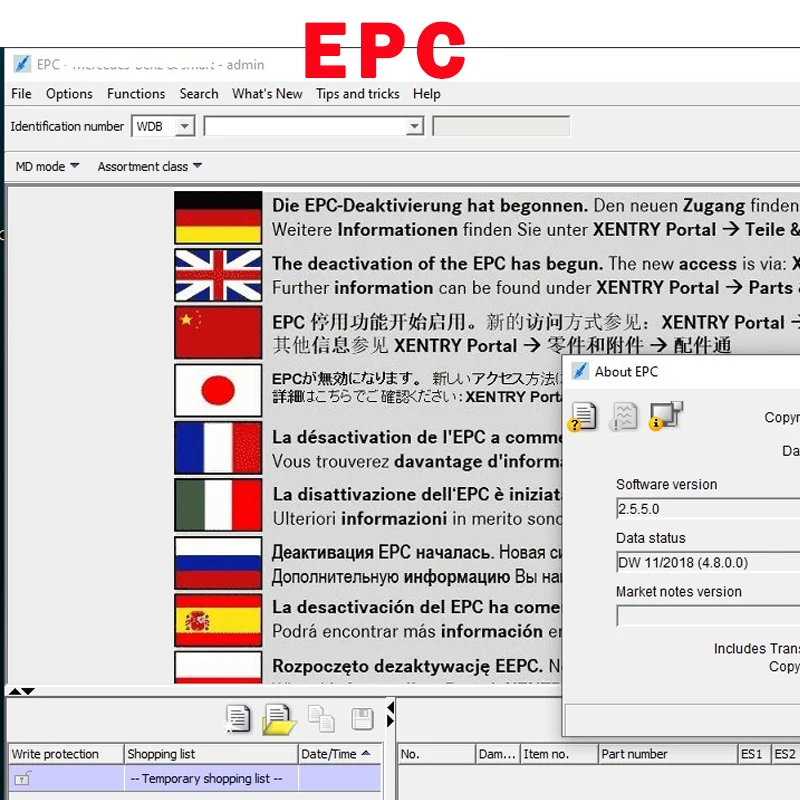Click the Spanish flag image
The height and width of the screenshot is (800, 800).
pos(218,620)
